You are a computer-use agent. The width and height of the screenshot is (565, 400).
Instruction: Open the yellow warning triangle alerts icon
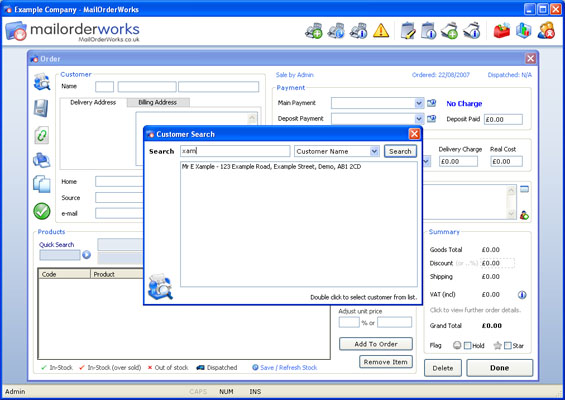(381, 31)
